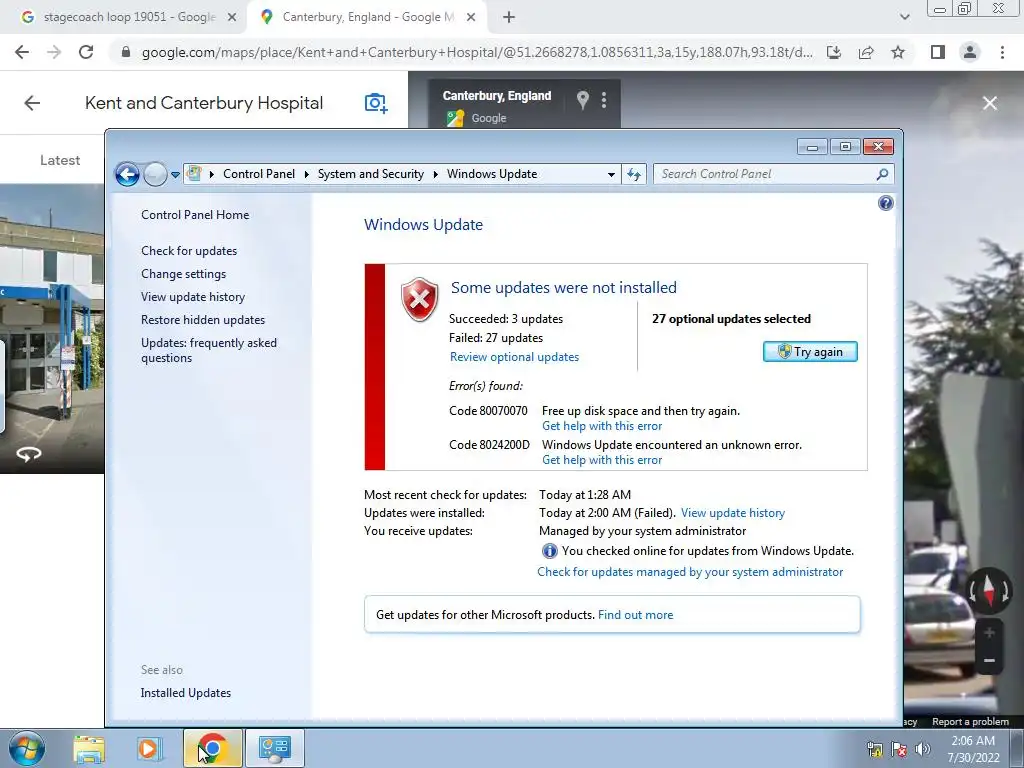
Task: Click Control Panel taskbar button
Action: (x=274, y=748)
